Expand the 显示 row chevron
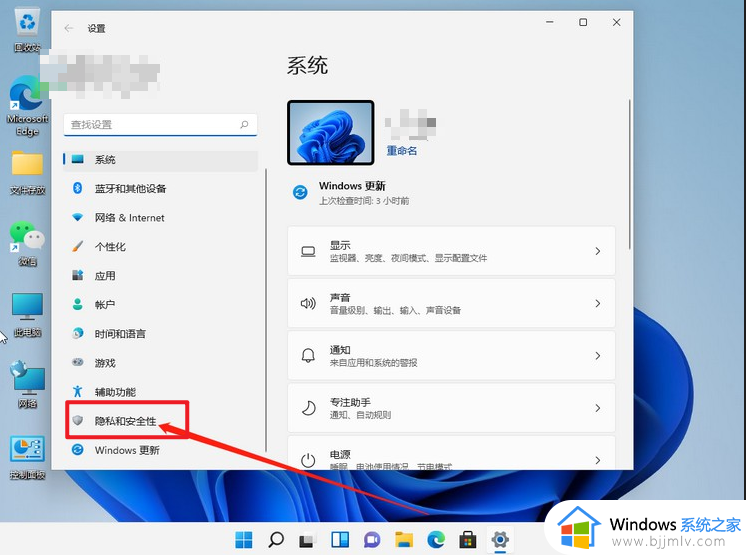This screenshot has width=746, height=555. tap(598, 251)
